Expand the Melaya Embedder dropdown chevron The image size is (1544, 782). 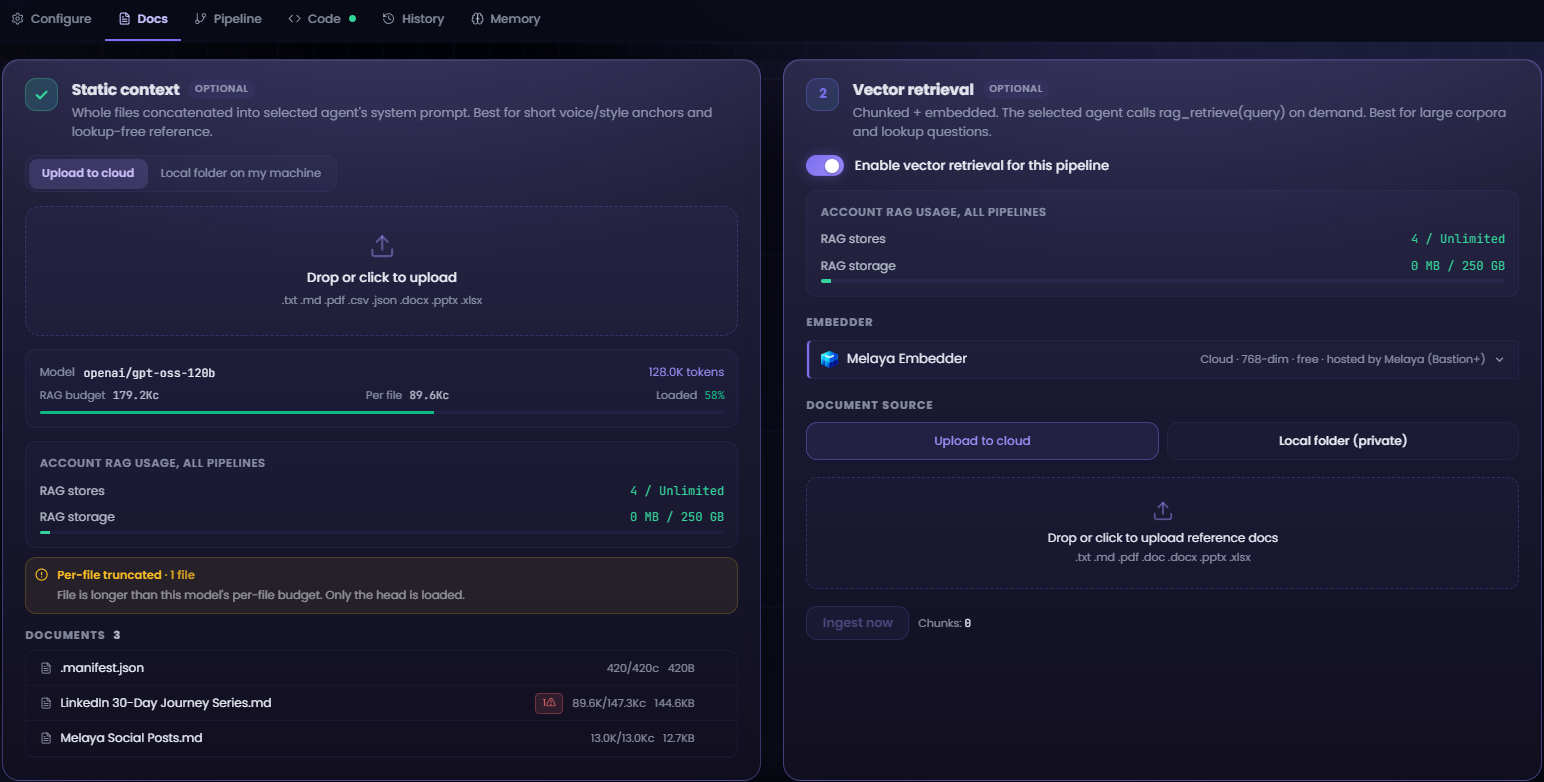1499,360
